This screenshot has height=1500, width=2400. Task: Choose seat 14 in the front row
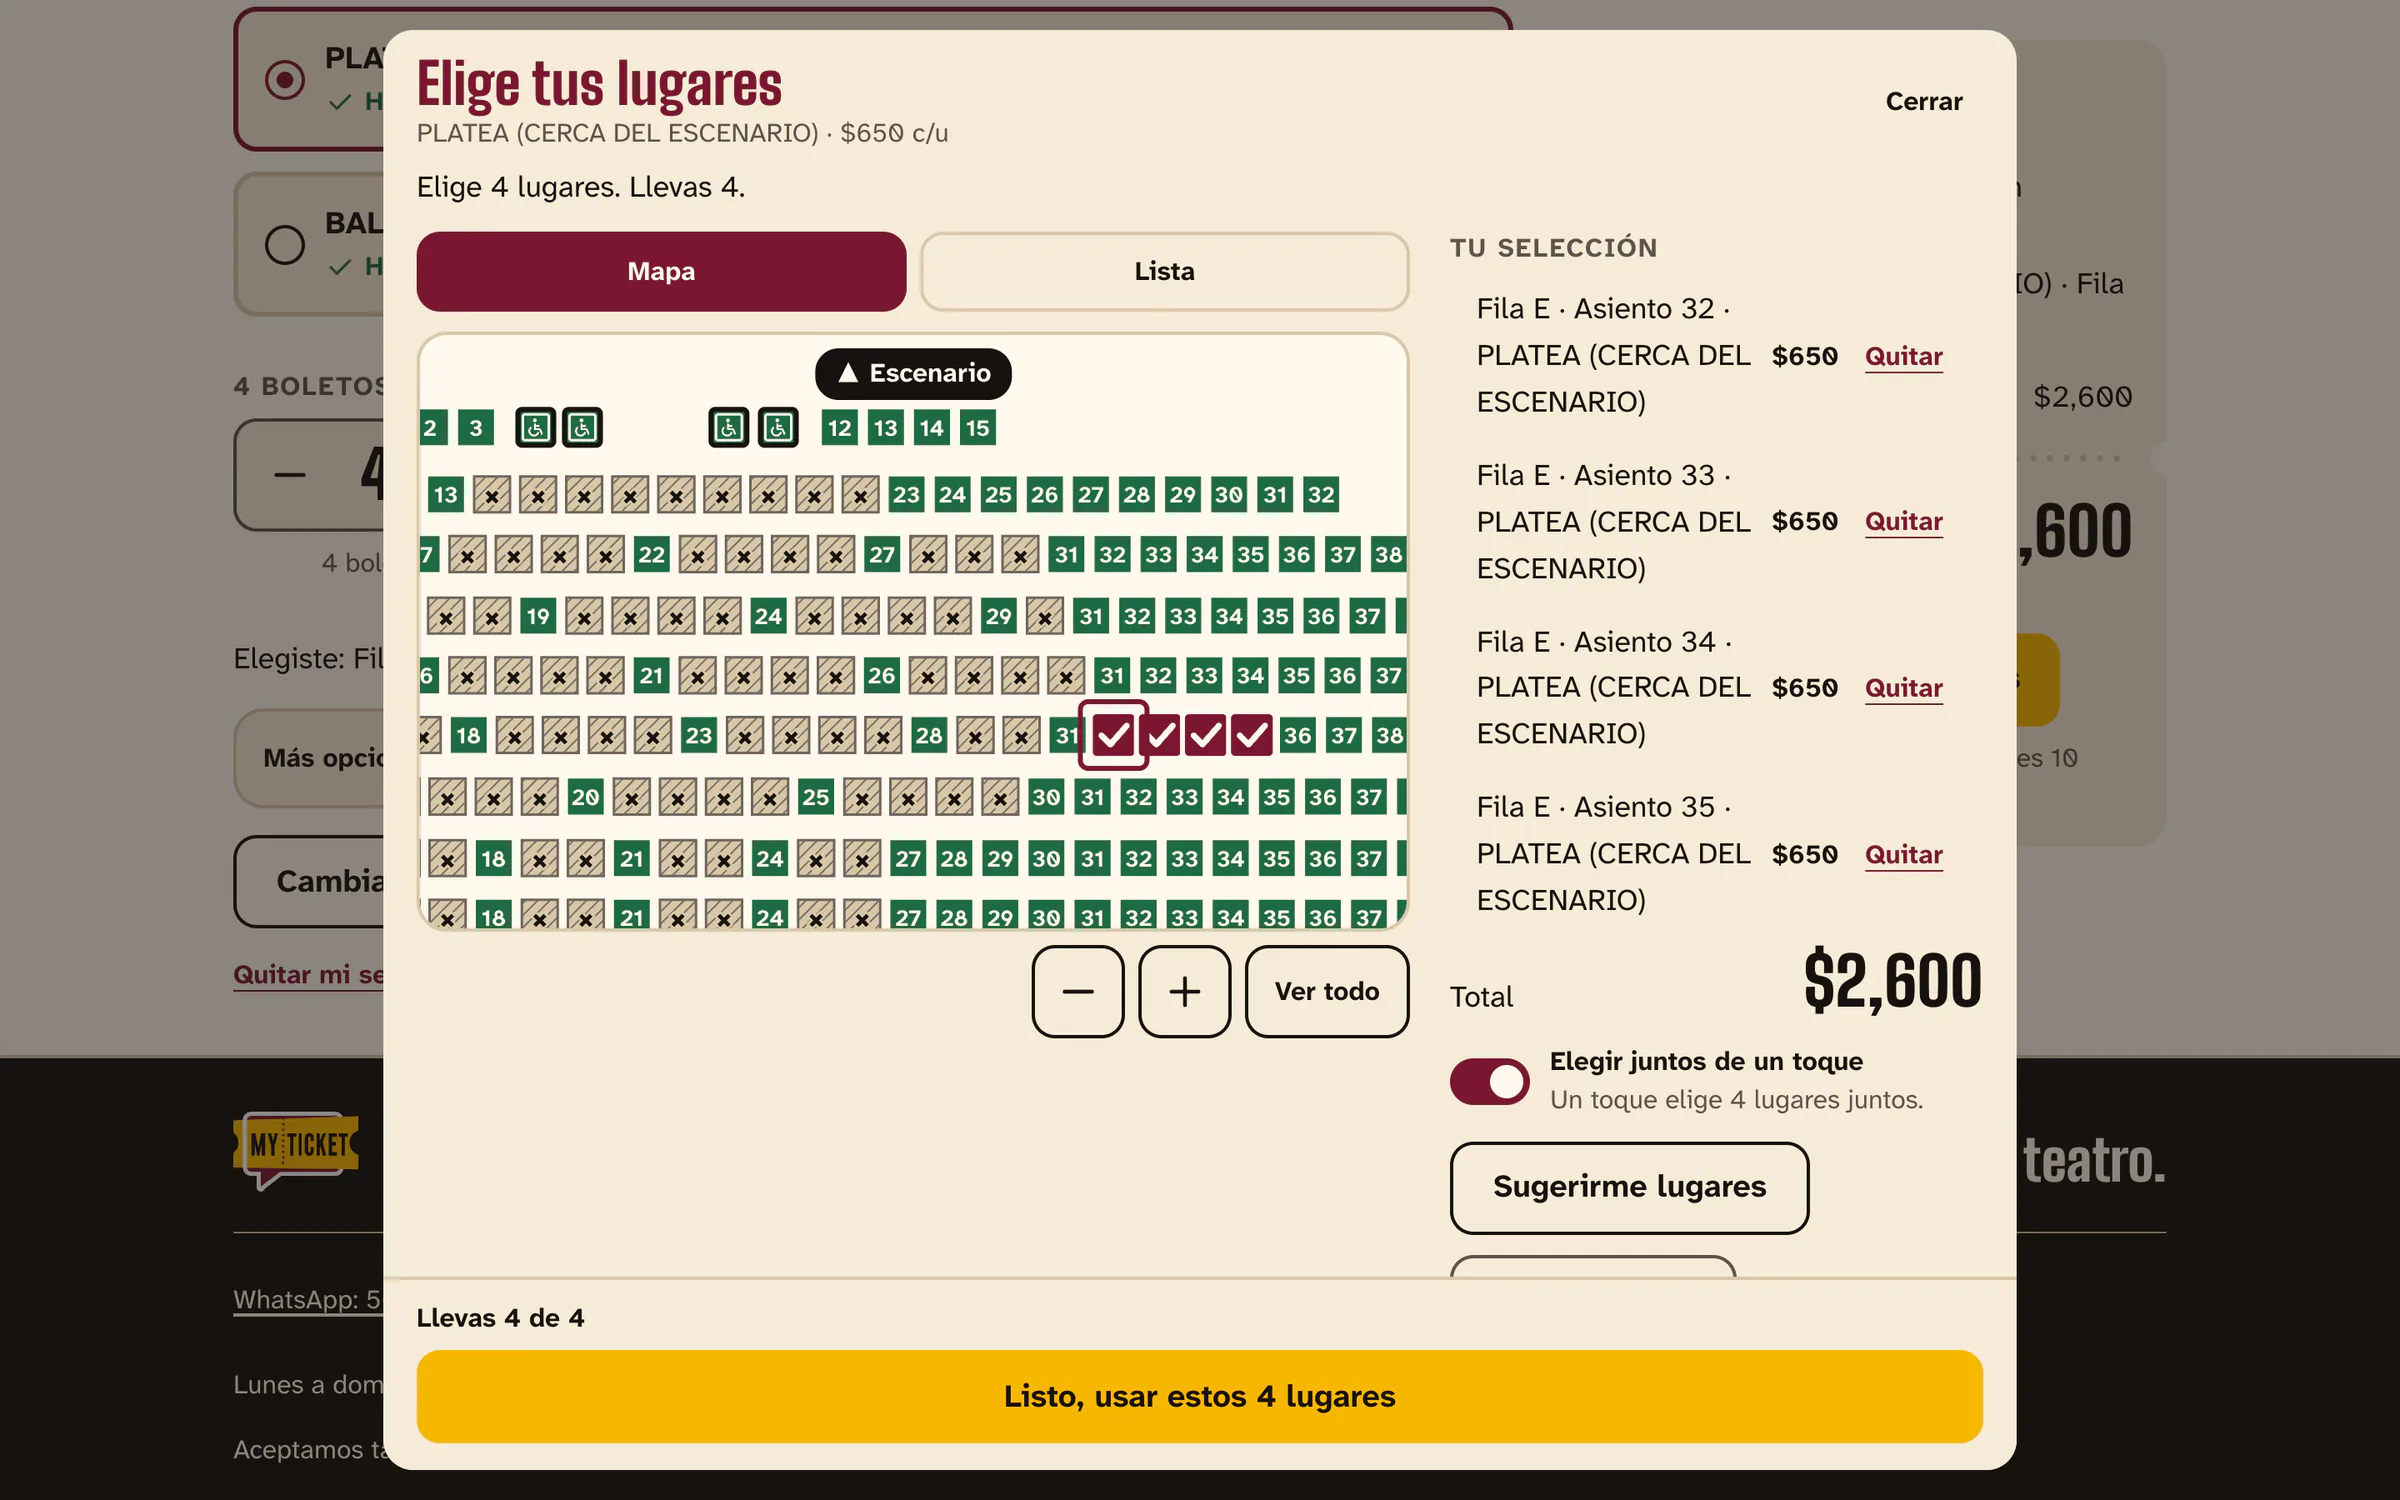click(x=931, y=428)
